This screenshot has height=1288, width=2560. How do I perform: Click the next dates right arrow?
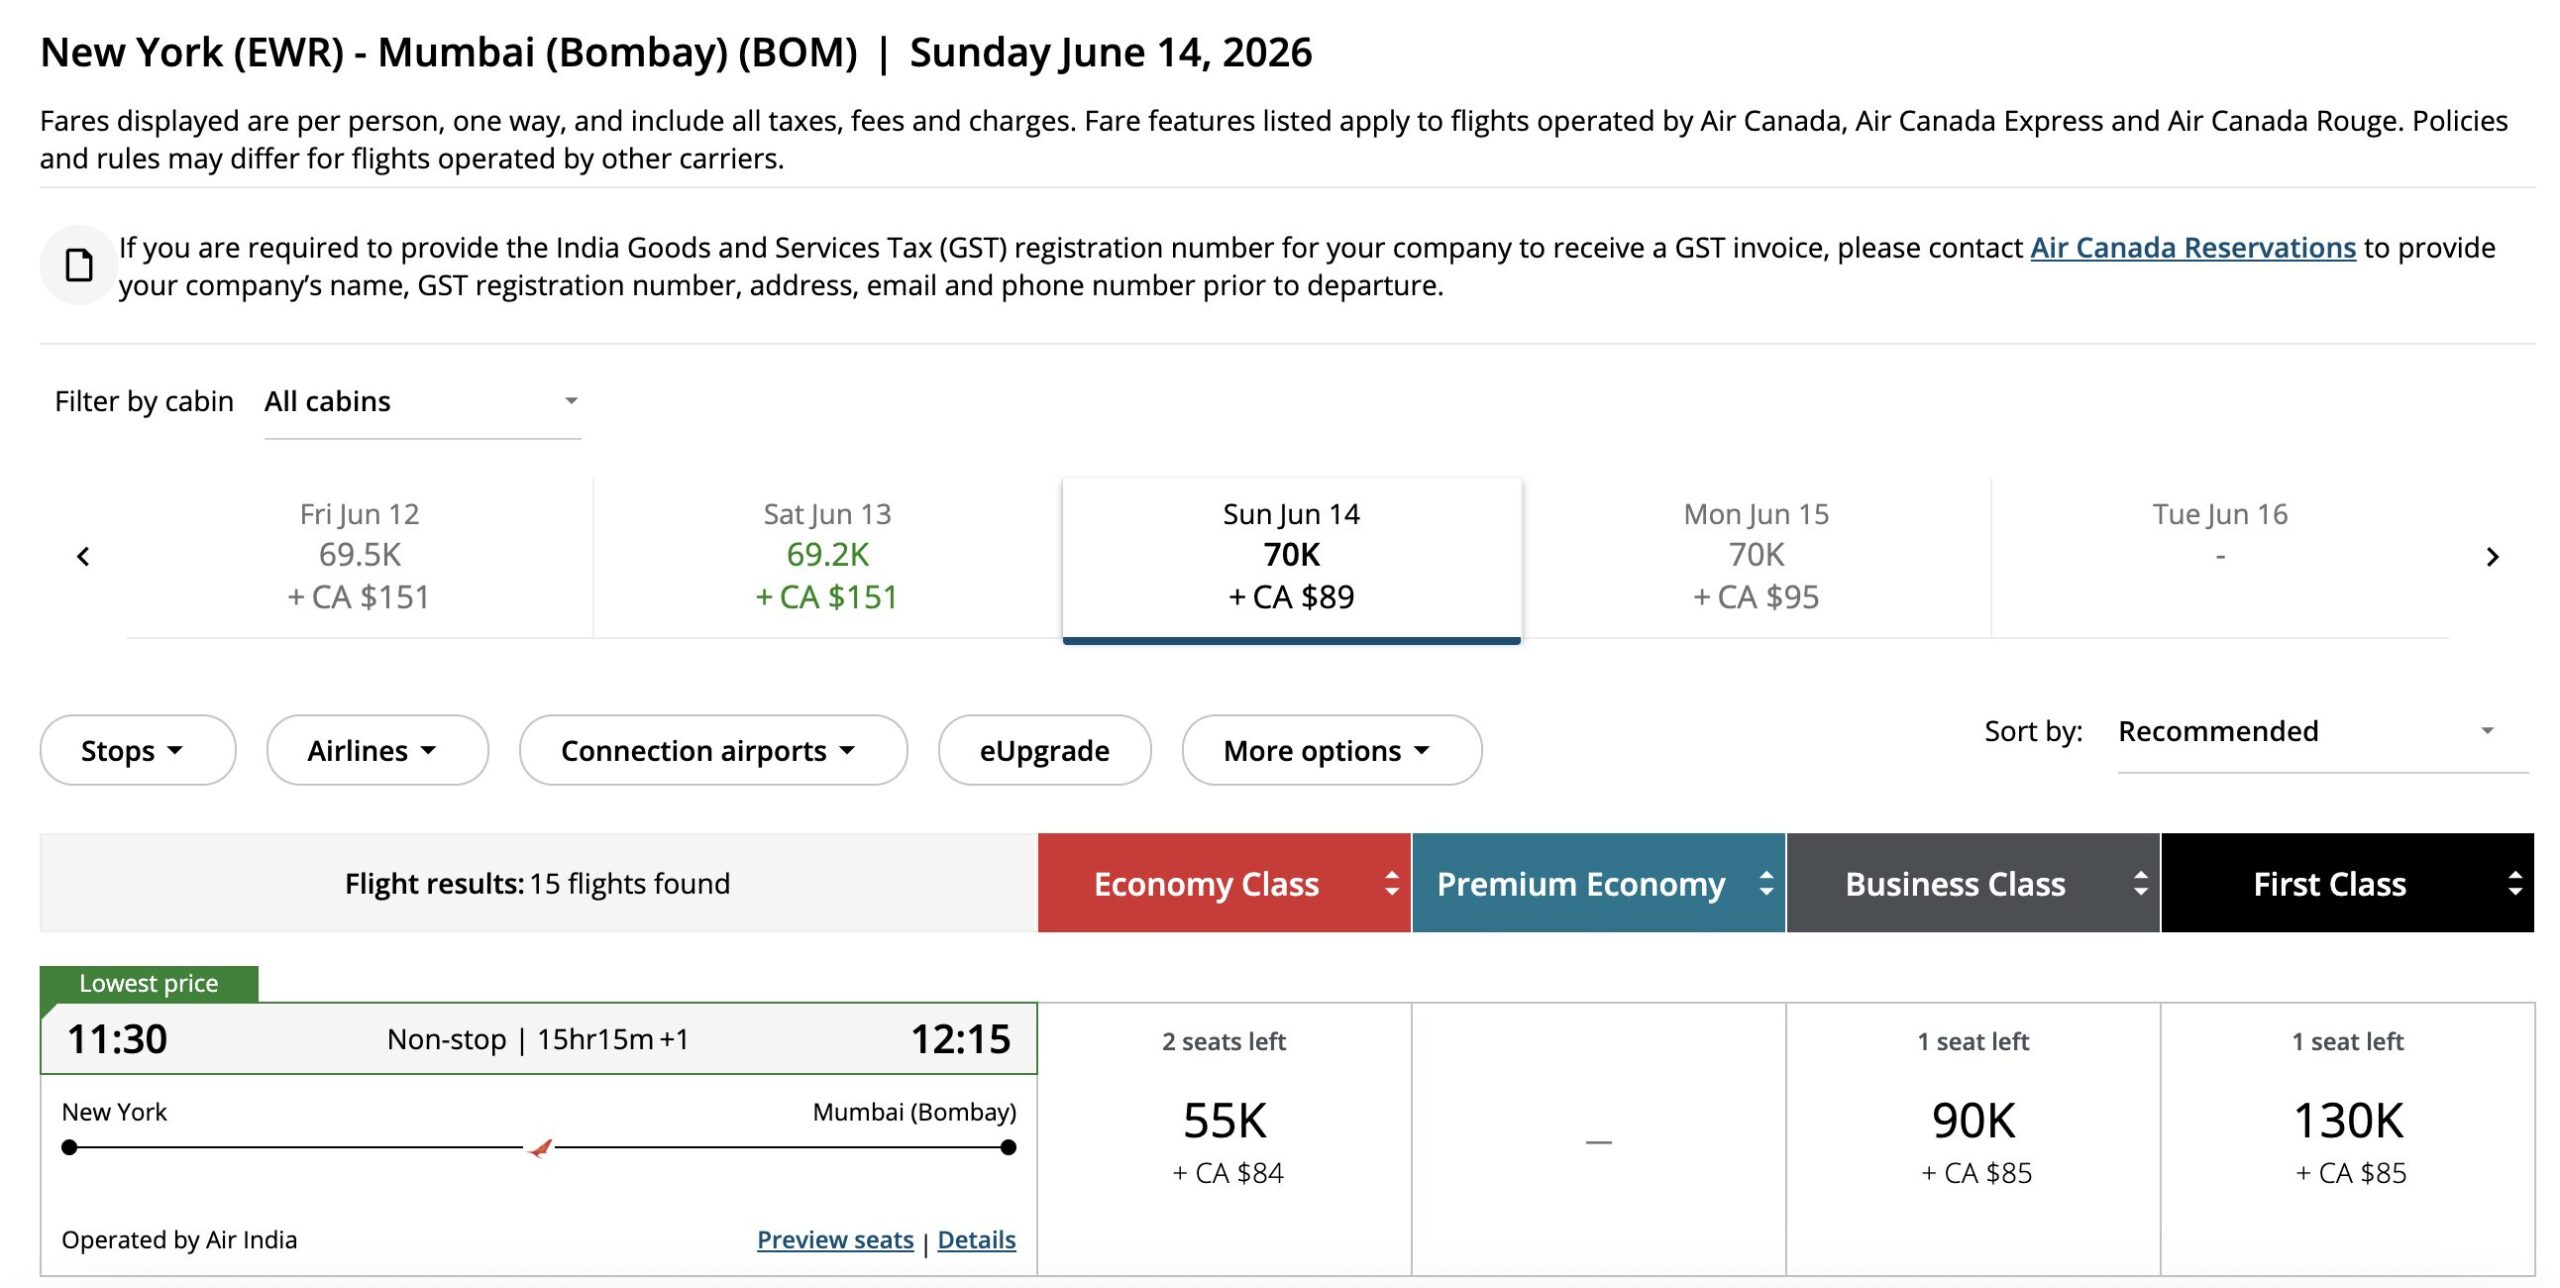(2492, 557)
